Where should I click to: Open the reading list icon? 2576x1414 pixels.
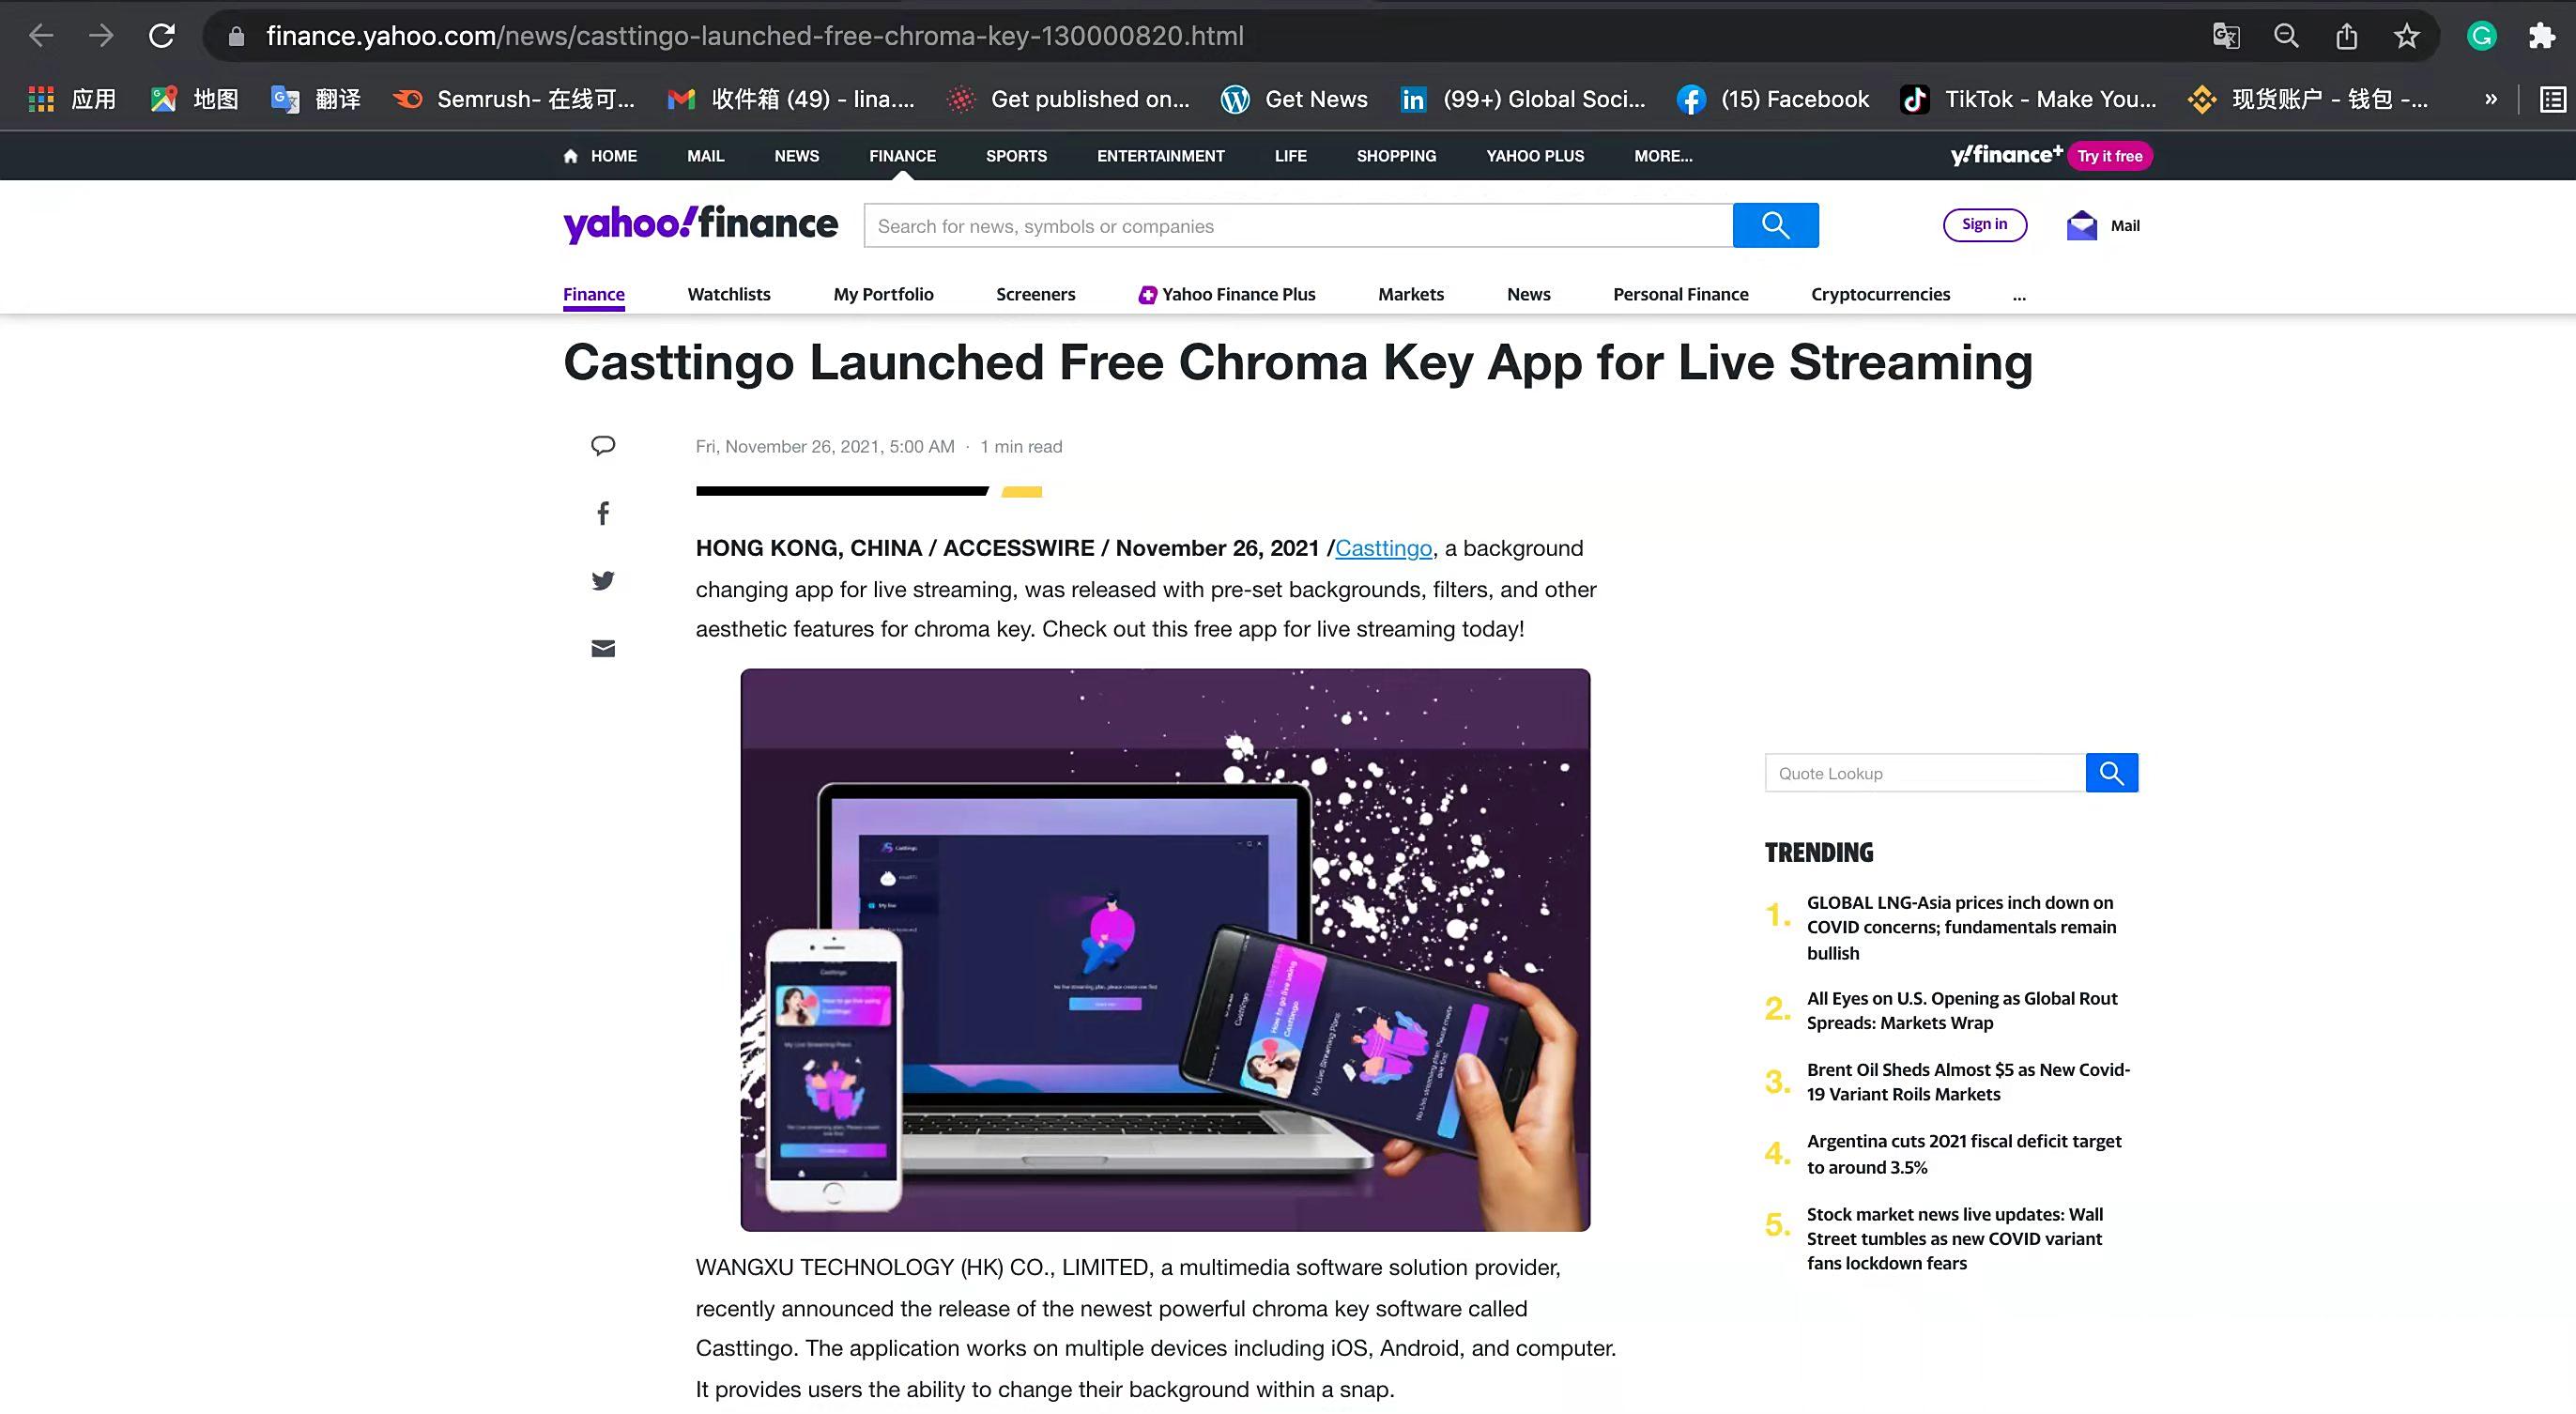pos(2552,99)
